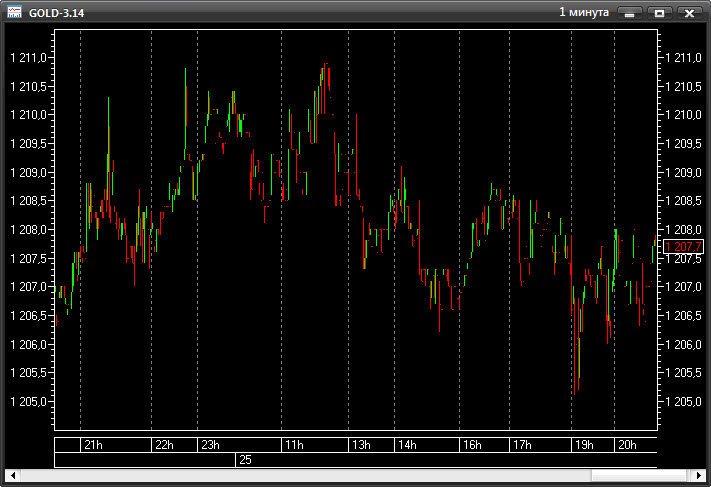Maximize the GOLD-3.14 chart window

(x=659, y=13)
